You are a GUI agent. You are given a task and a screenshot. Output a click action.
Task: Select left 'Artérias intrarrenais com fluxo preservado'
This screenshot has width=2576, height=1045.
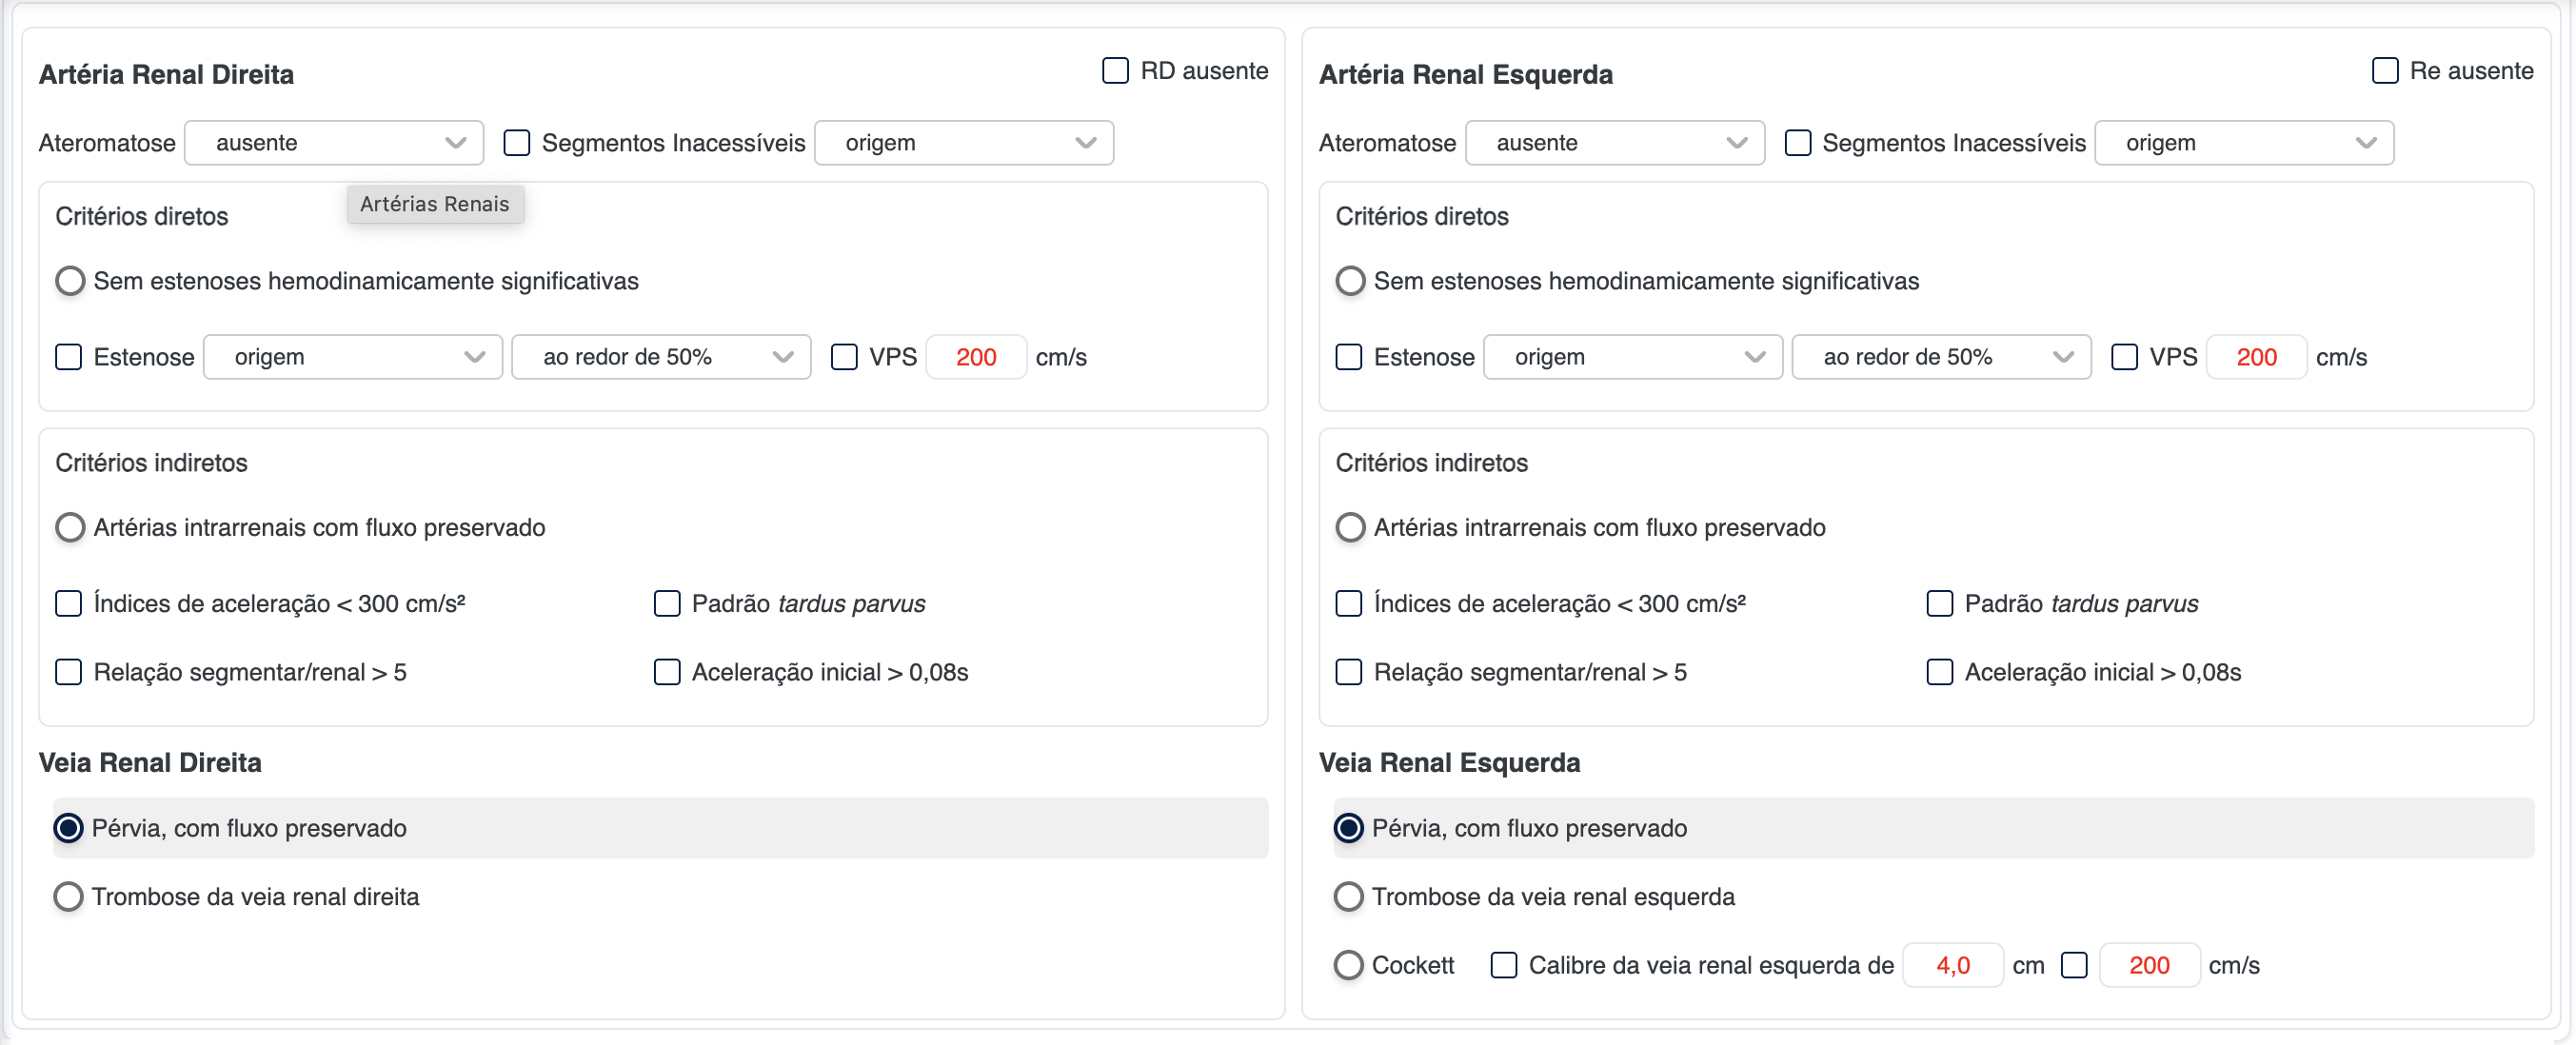tap(1350, 527)
